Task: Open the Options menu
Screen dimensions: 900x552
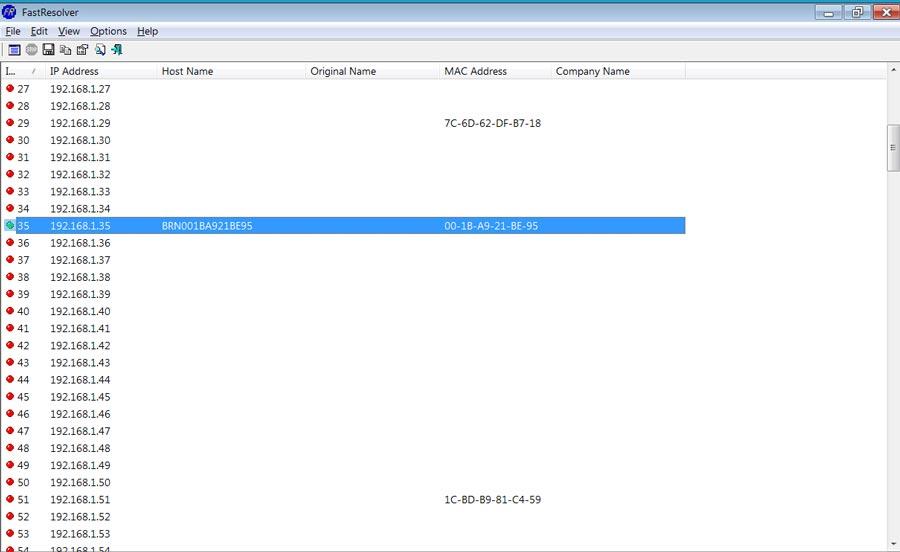Action: 108,32
